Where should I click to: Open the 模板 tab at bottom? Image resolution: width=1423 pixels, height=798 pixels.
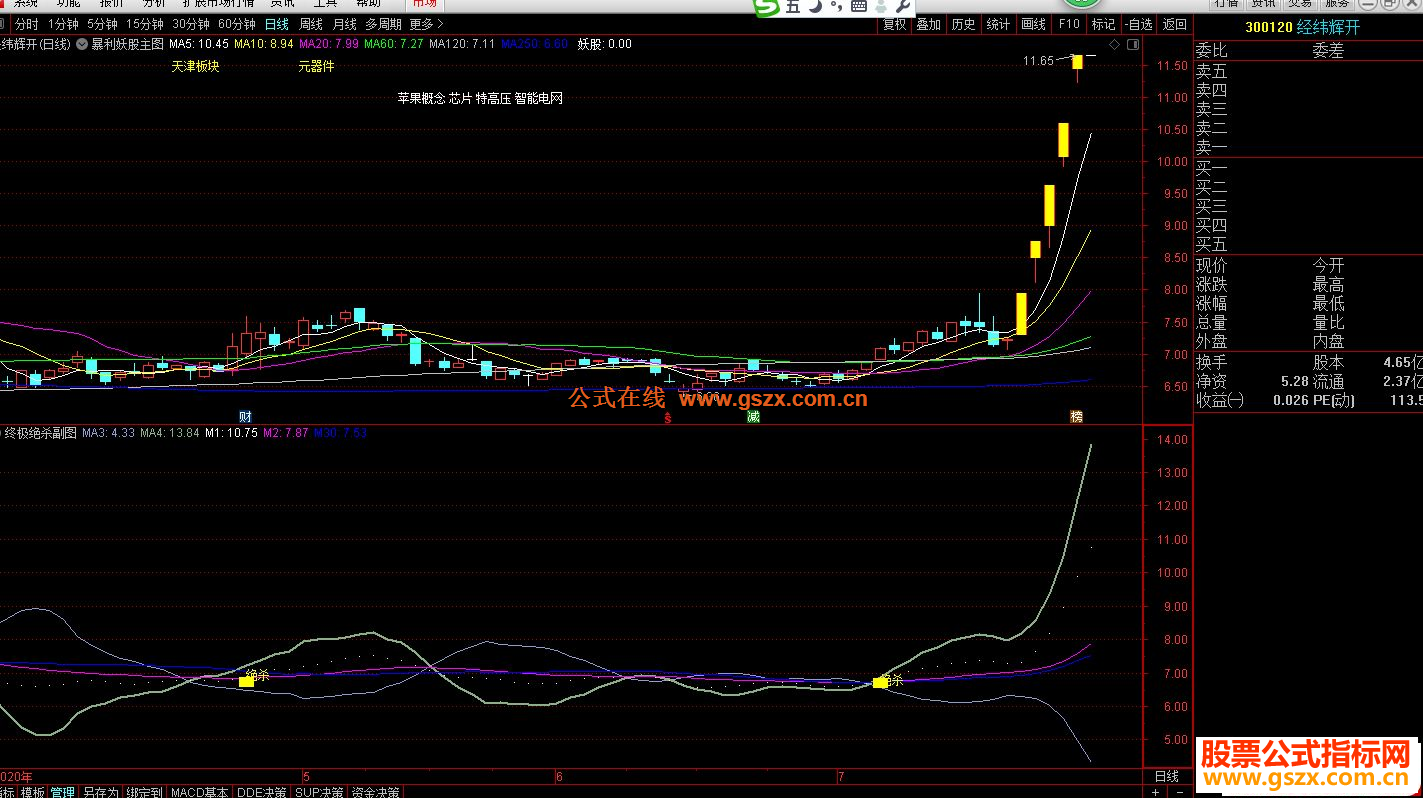pyautogui.click(x=33, y=792)
